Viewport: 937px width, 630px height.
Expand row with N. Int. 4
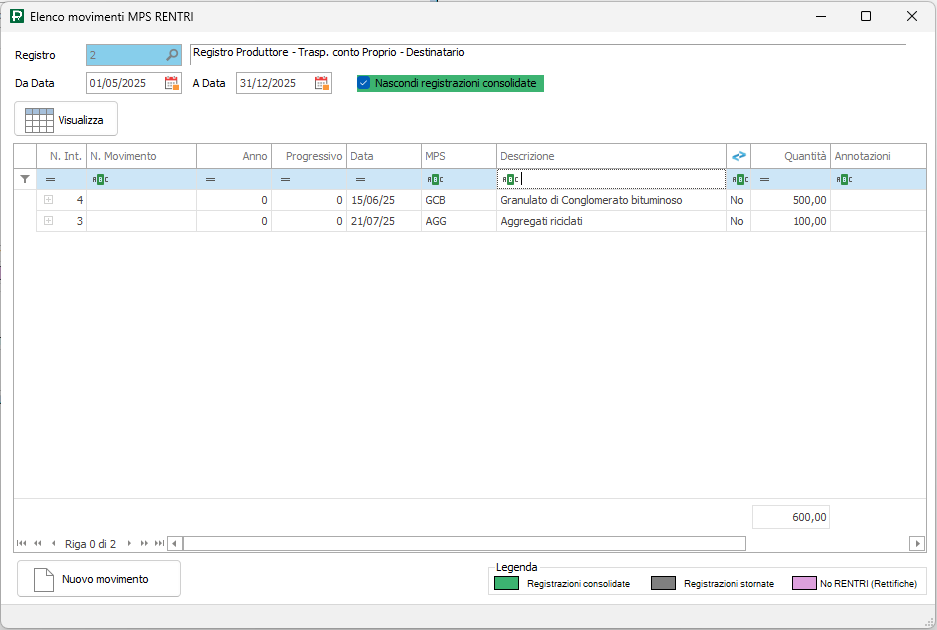point(47,200)
